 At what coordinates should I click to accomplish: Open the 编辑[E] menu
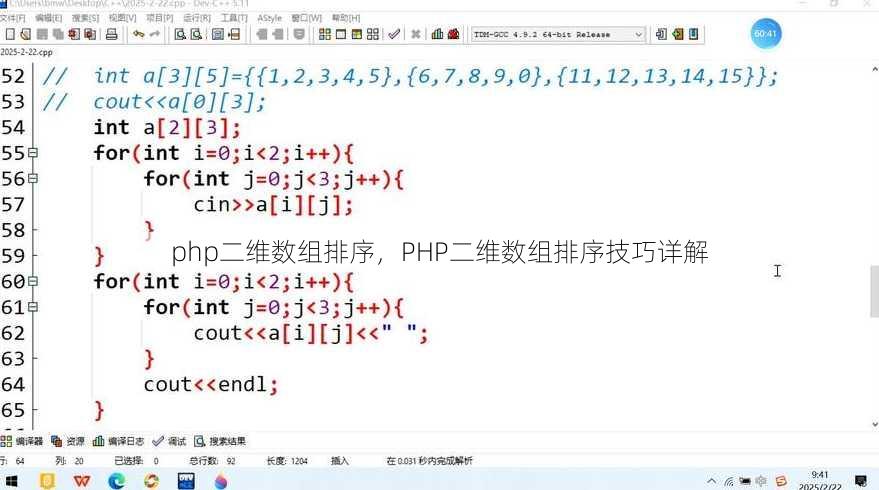click(49, 18)
